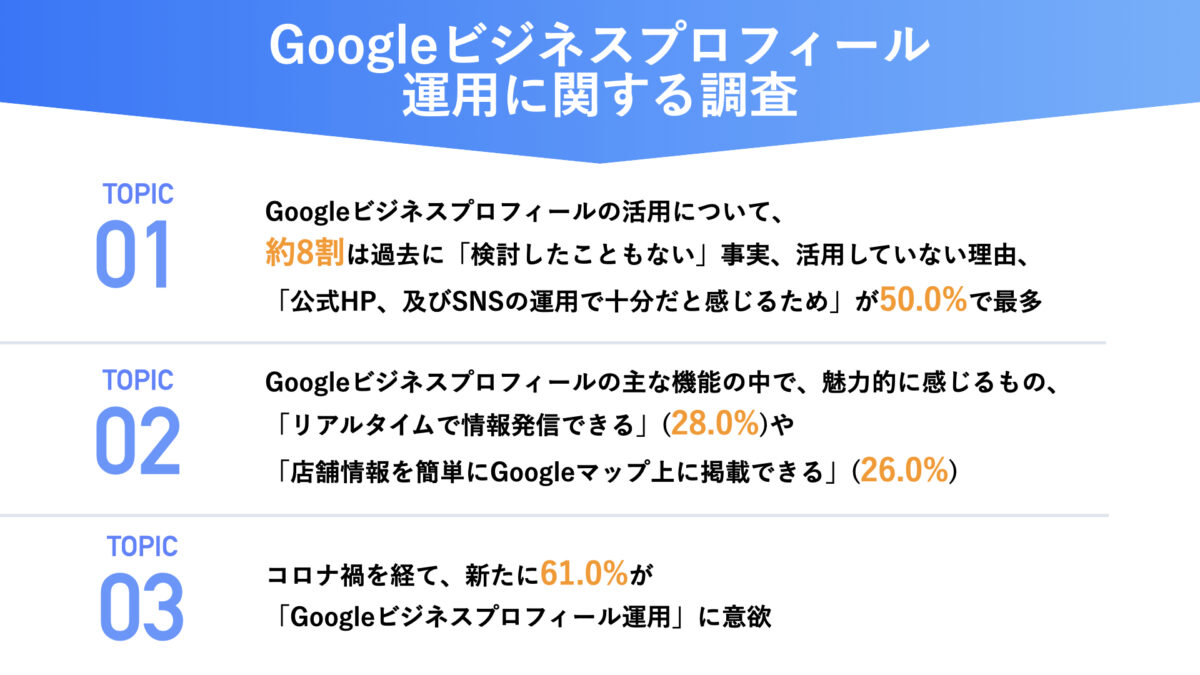1200x675 pixels.
Task: Click the 'TOPIC' label above 01
Action: coord(138,194)
